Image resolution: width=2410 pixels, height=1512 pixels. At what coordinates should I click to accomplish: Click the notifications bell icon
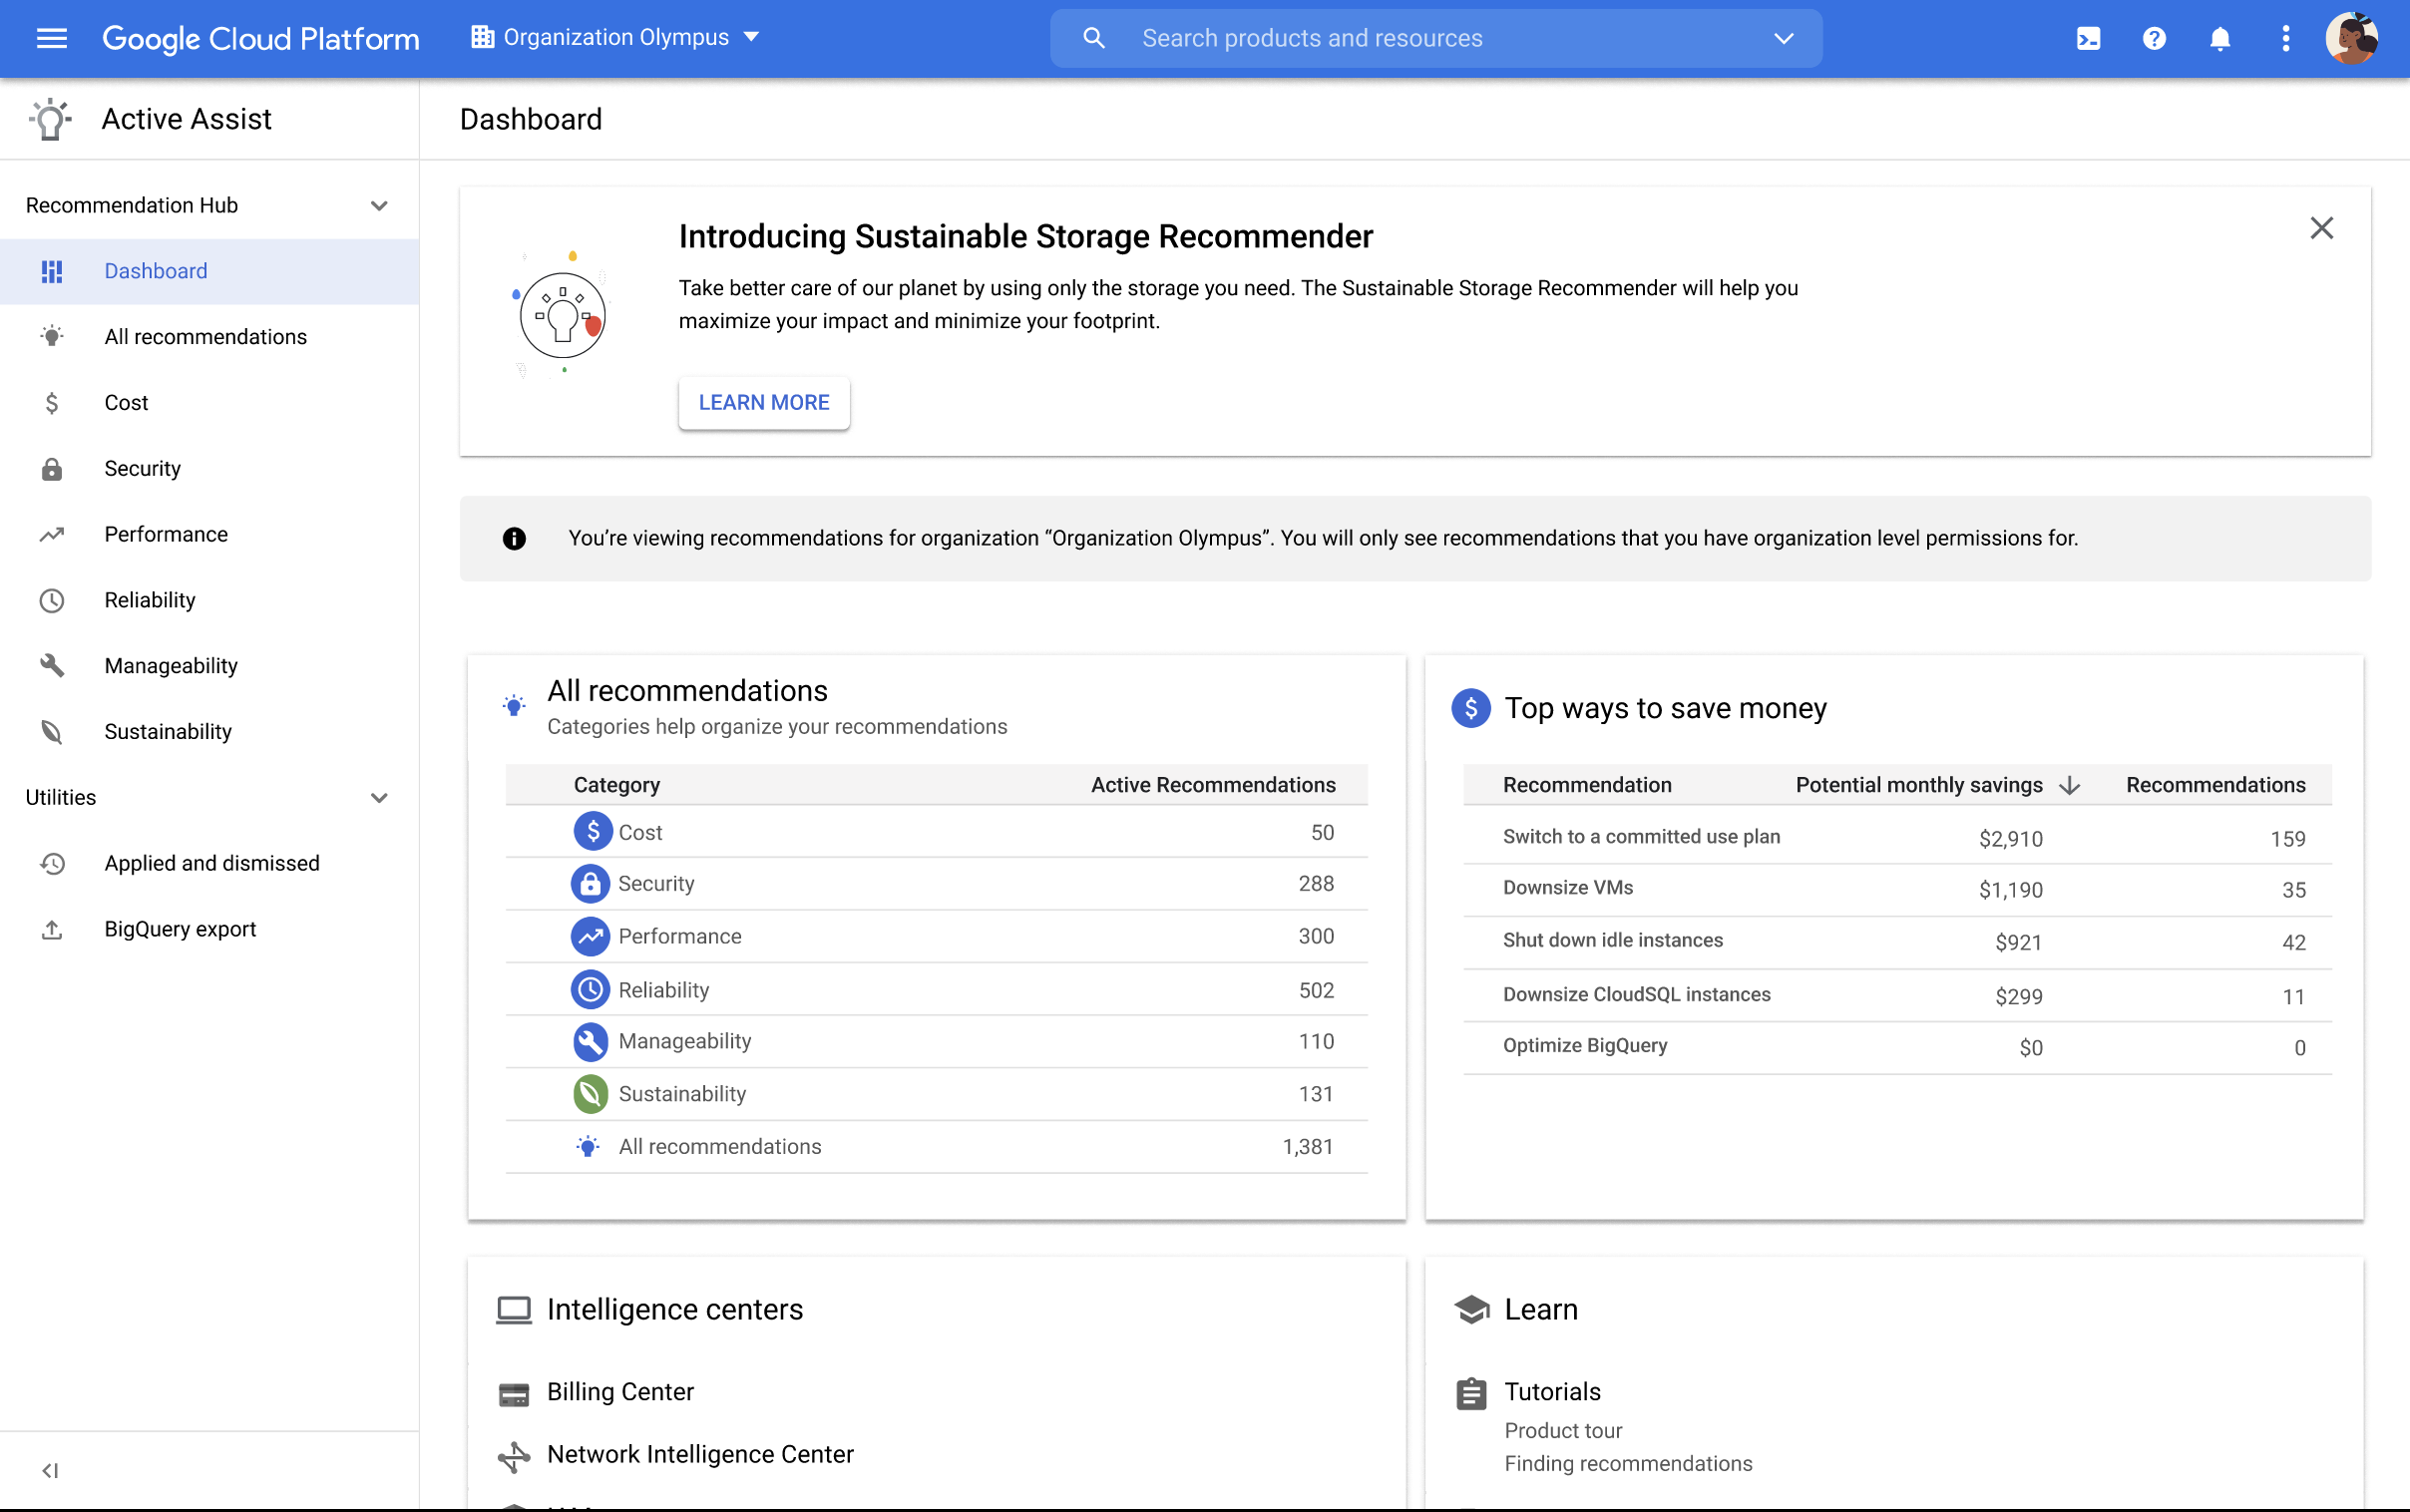(2218, 37)
